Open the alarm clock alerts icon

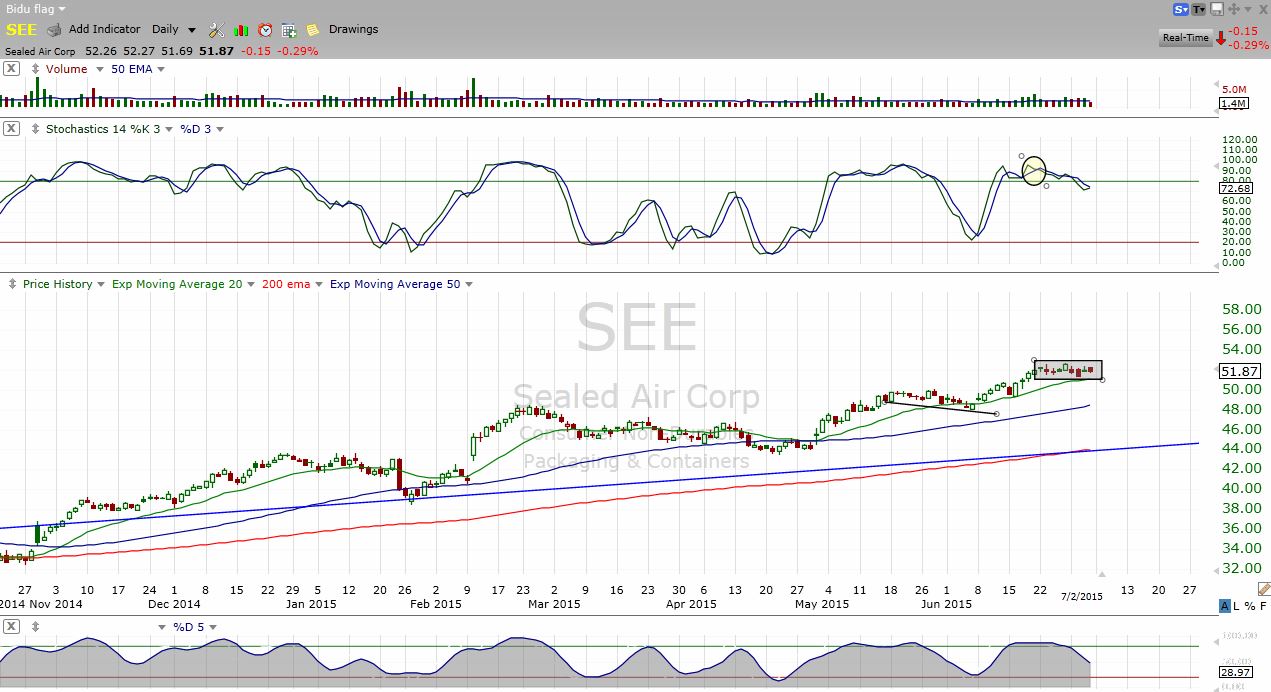(x=265, y=30)
